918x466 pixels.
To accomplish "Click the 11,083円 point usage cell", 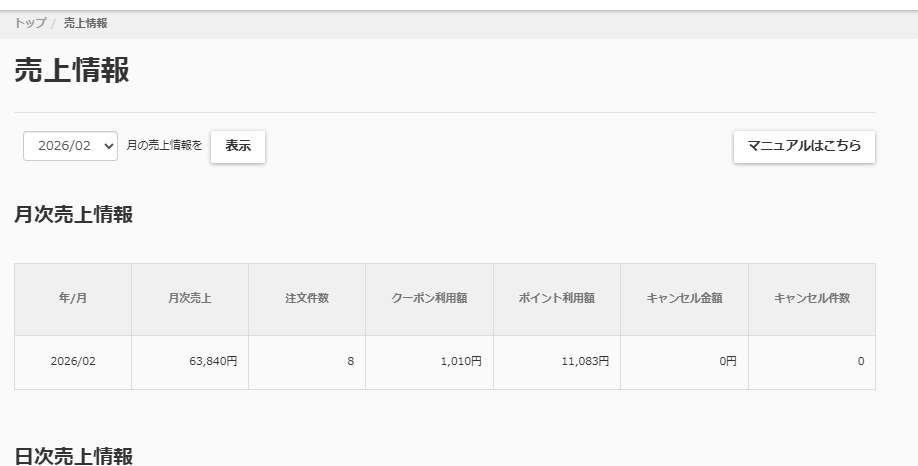I will tap(585, 362).
